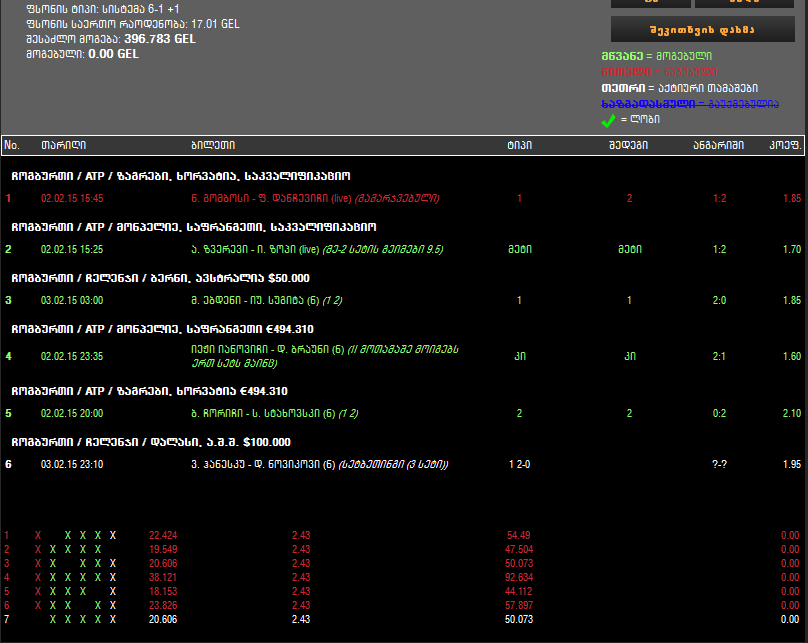Screen dimensions: 808x643
Task: Click the category header ending with $100.000
Action: pos(151,442)
